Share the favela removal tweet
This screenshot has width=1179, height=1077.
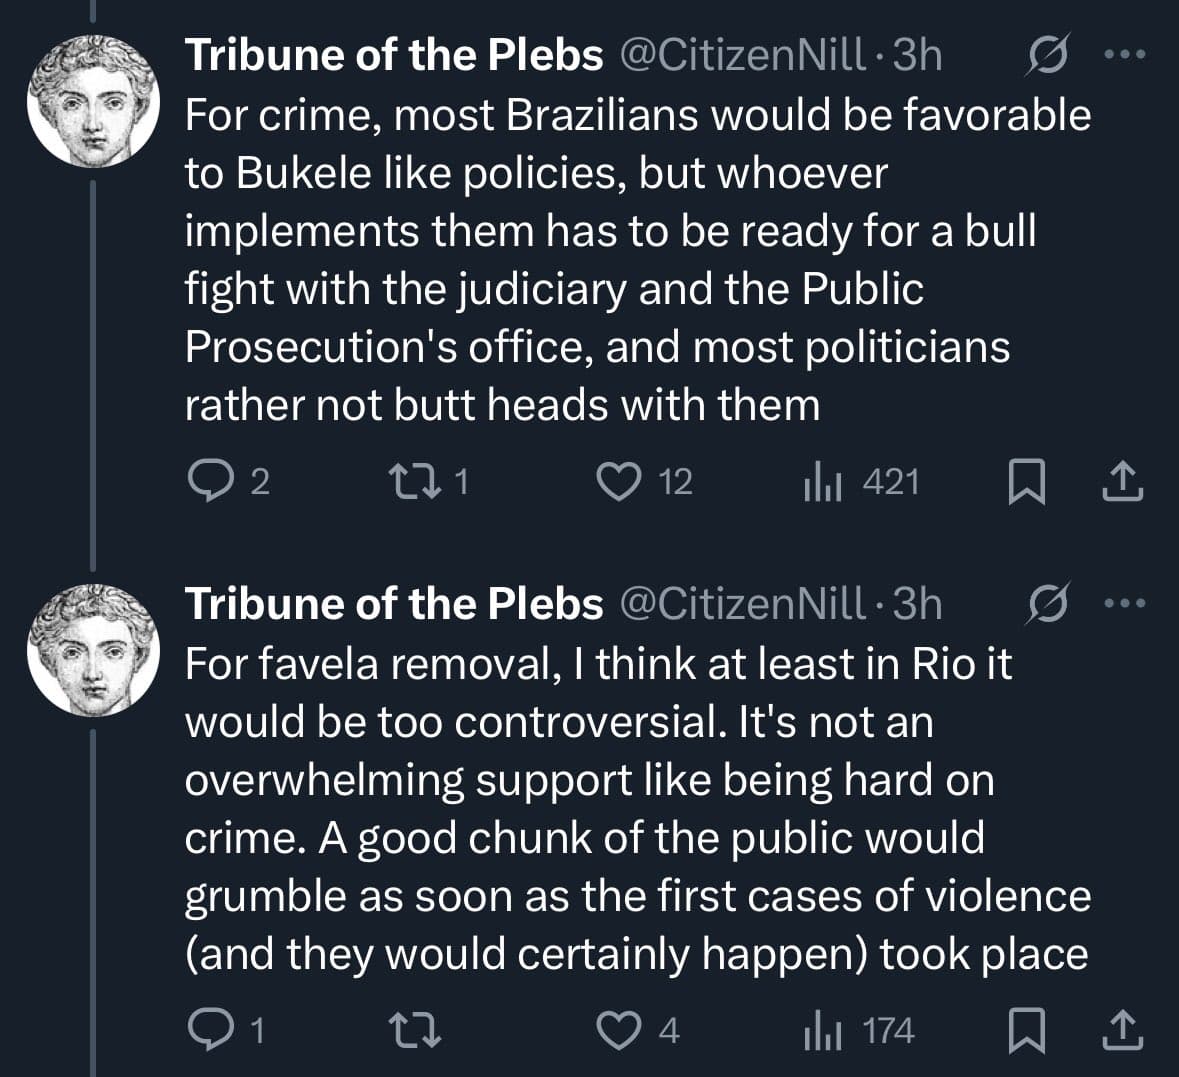point(1122,1031)
